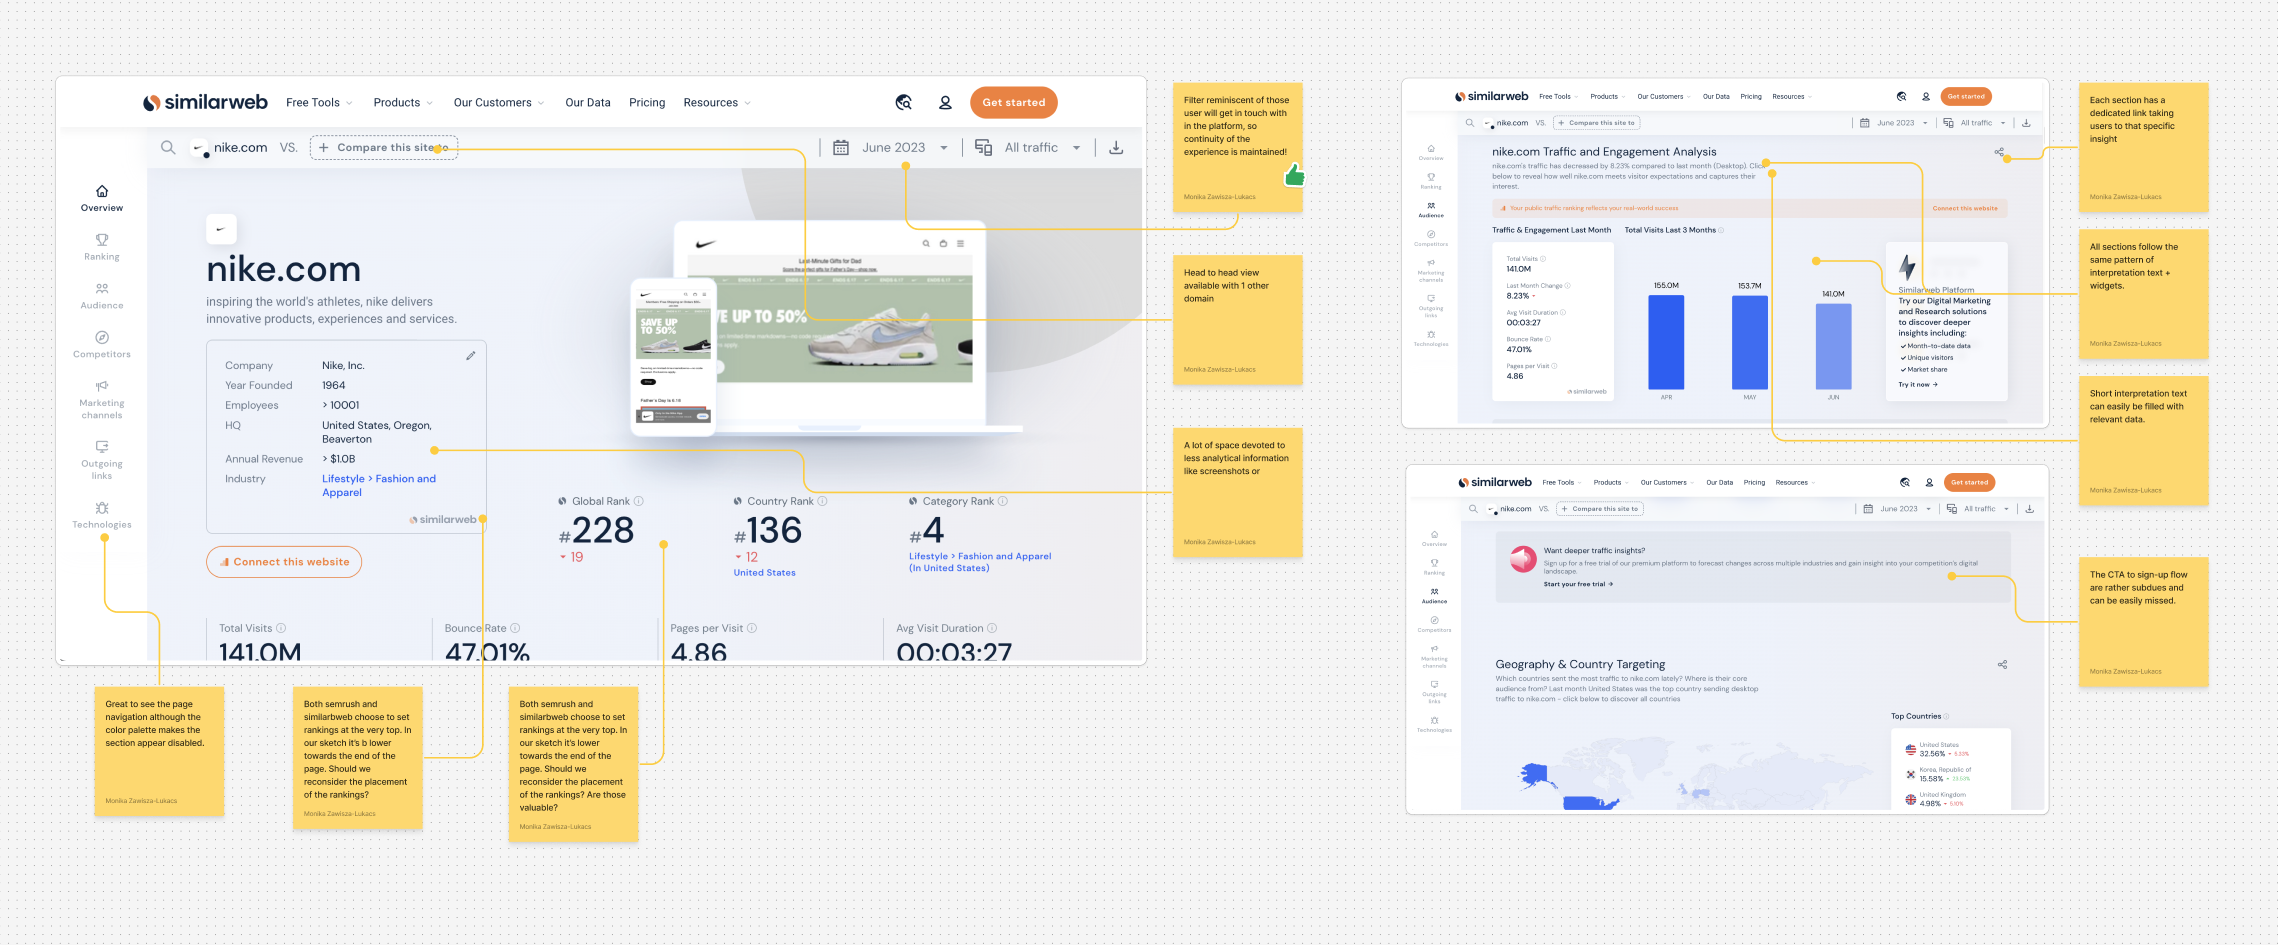Open Audience in large screenshot's sidebar

tap(102, 296)
